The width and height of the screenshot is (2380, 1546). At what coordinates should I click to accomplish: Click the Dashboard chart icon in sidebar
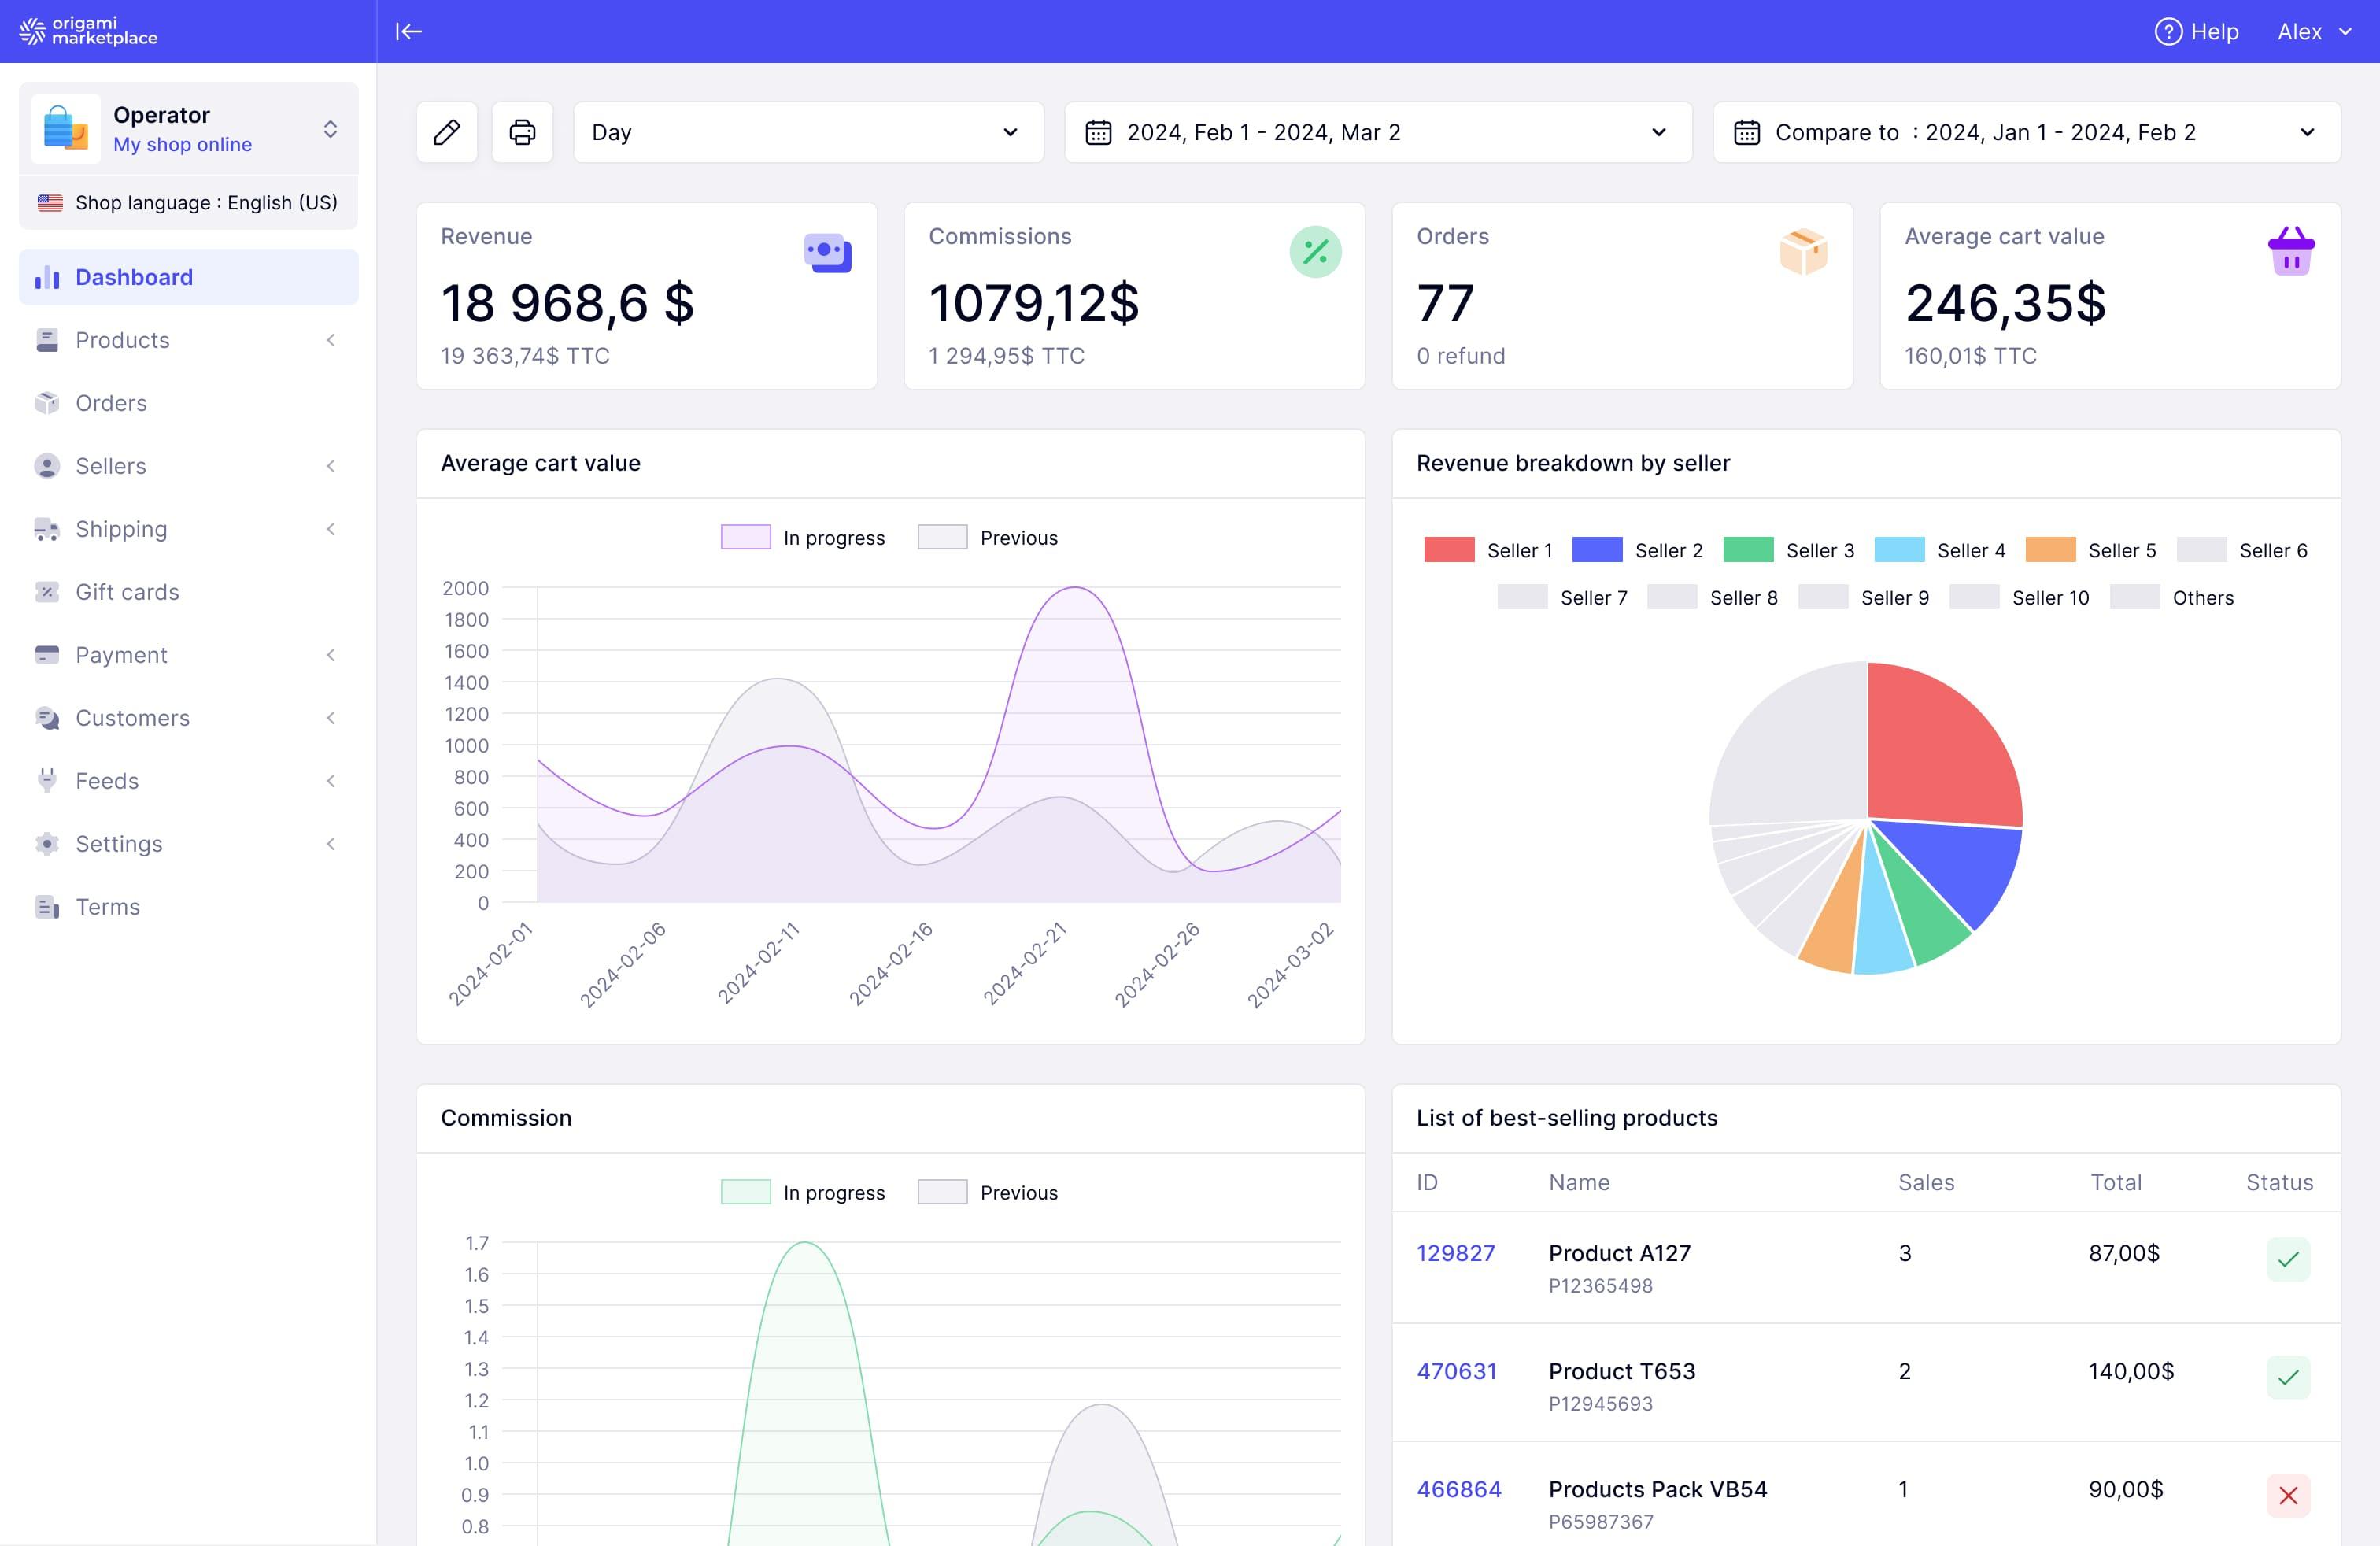(x=47, y=276)
